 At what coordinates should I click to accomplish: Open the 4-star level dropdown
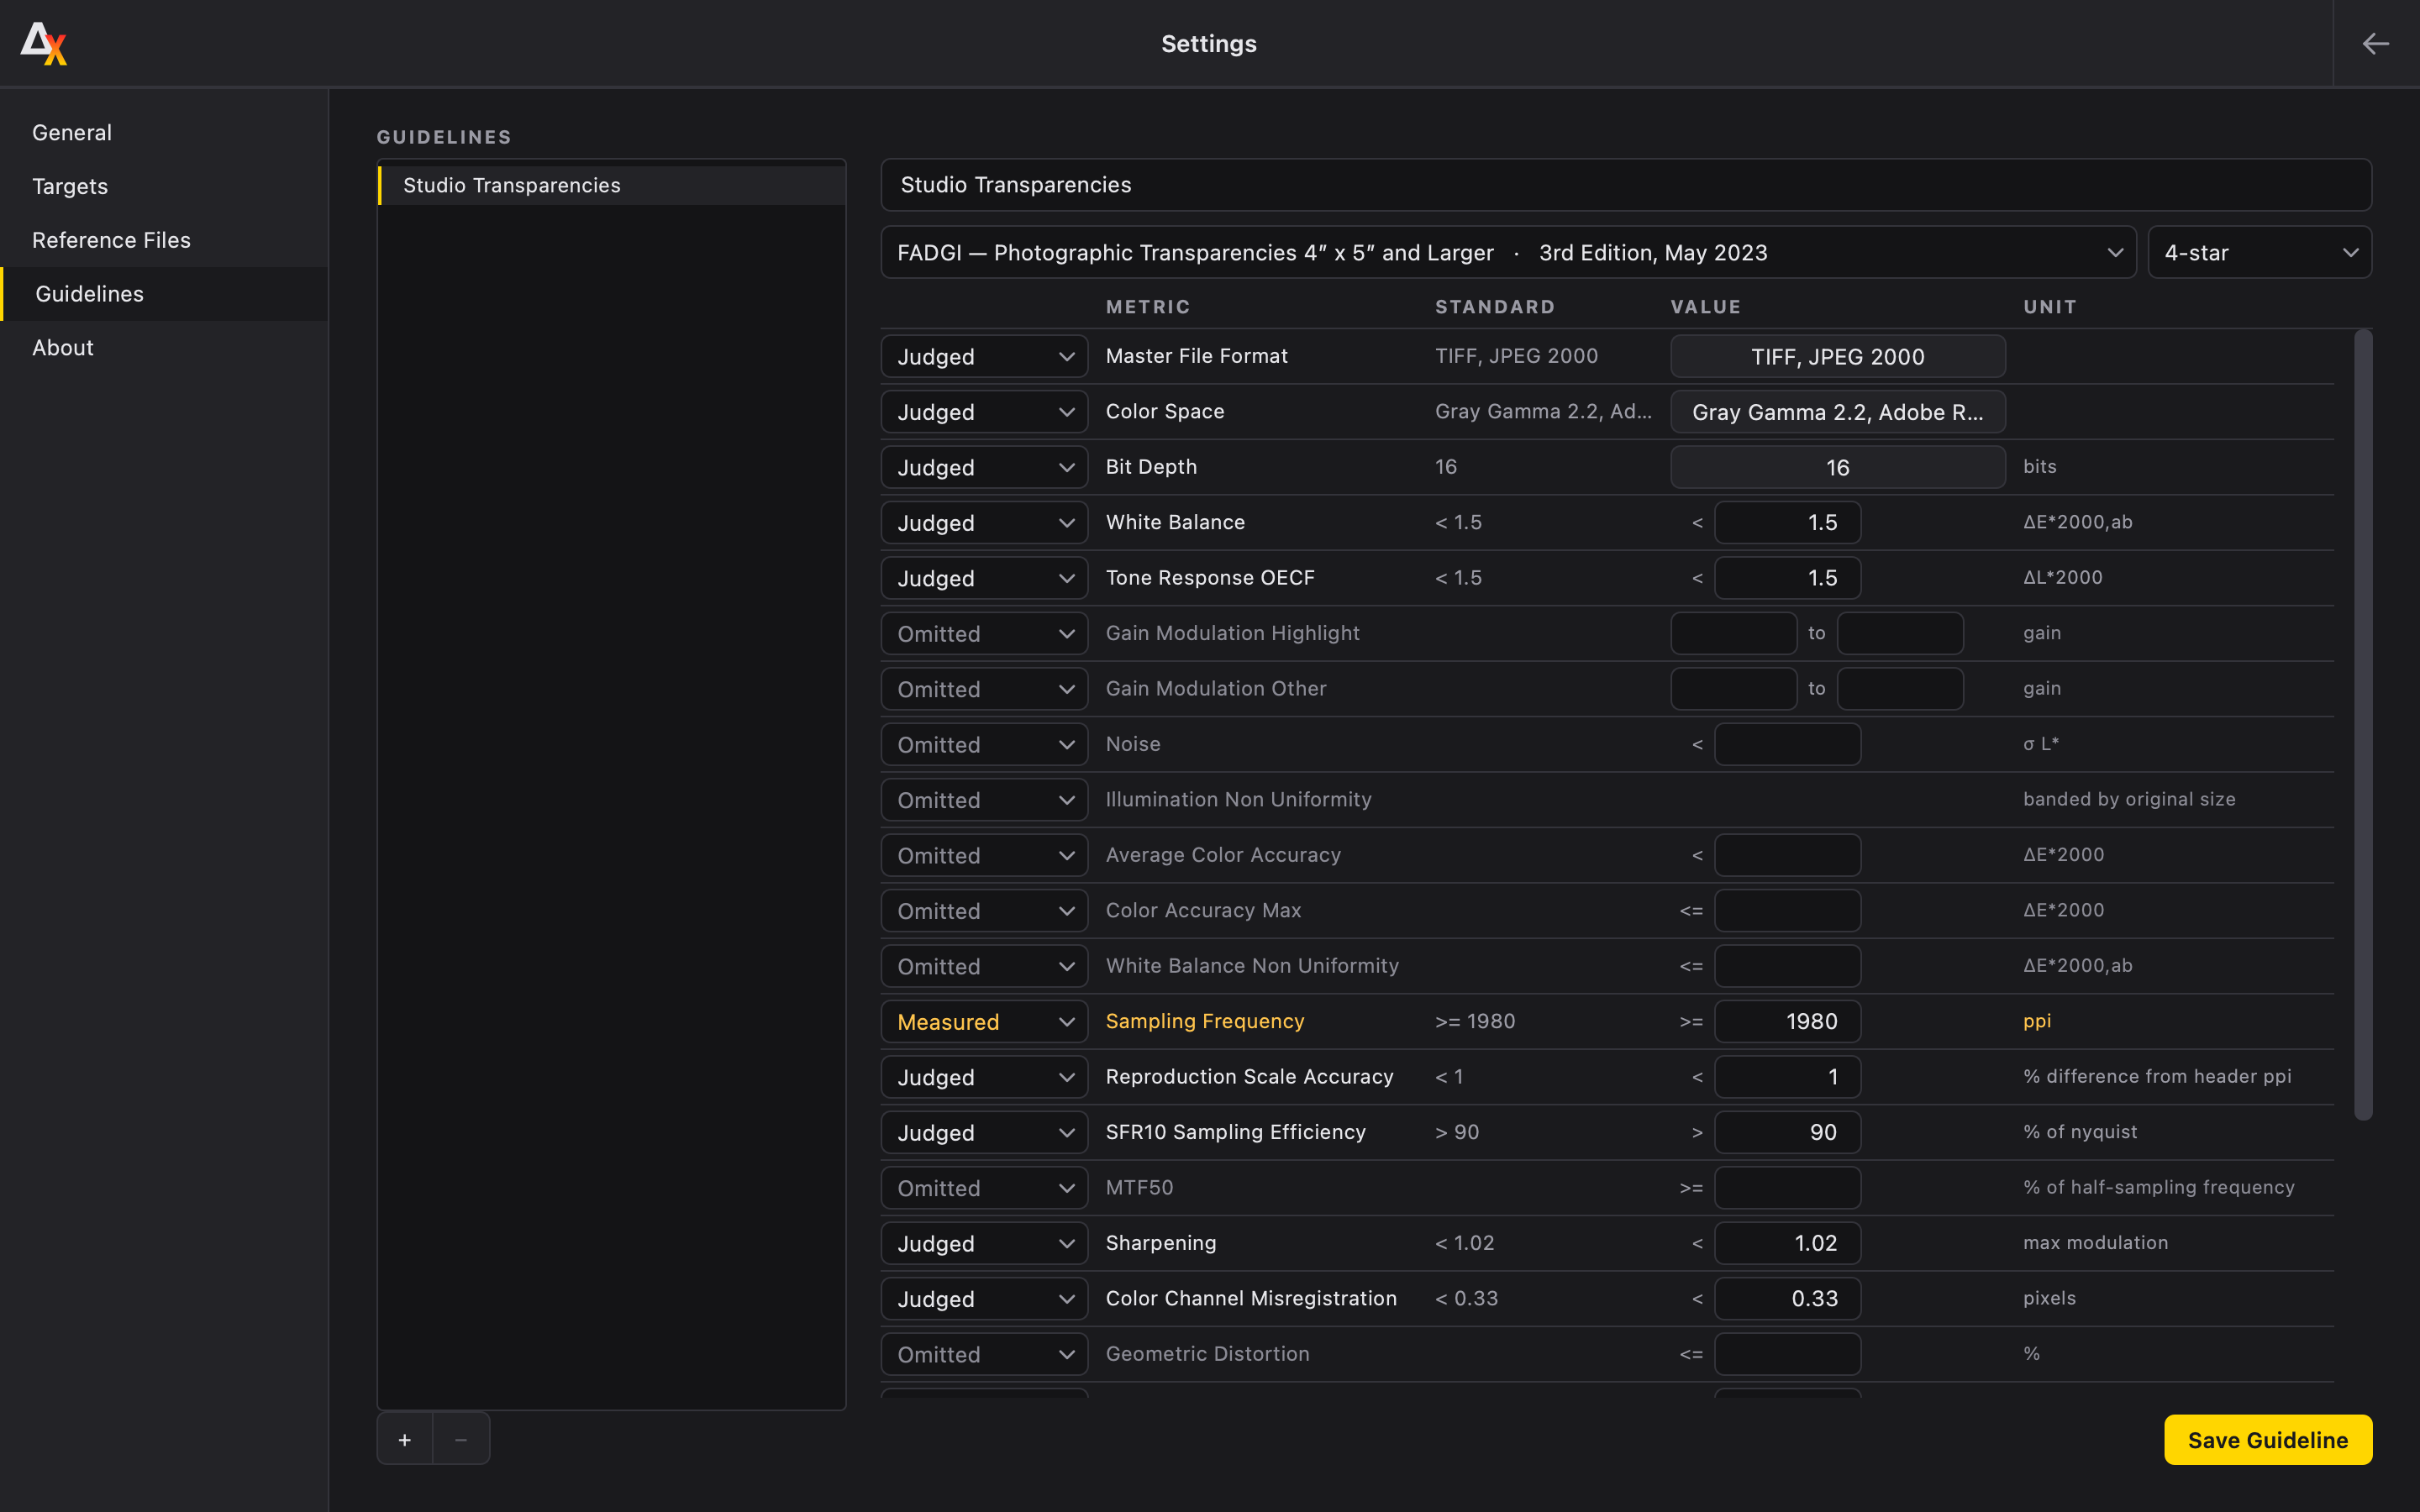pos(2260,252)
